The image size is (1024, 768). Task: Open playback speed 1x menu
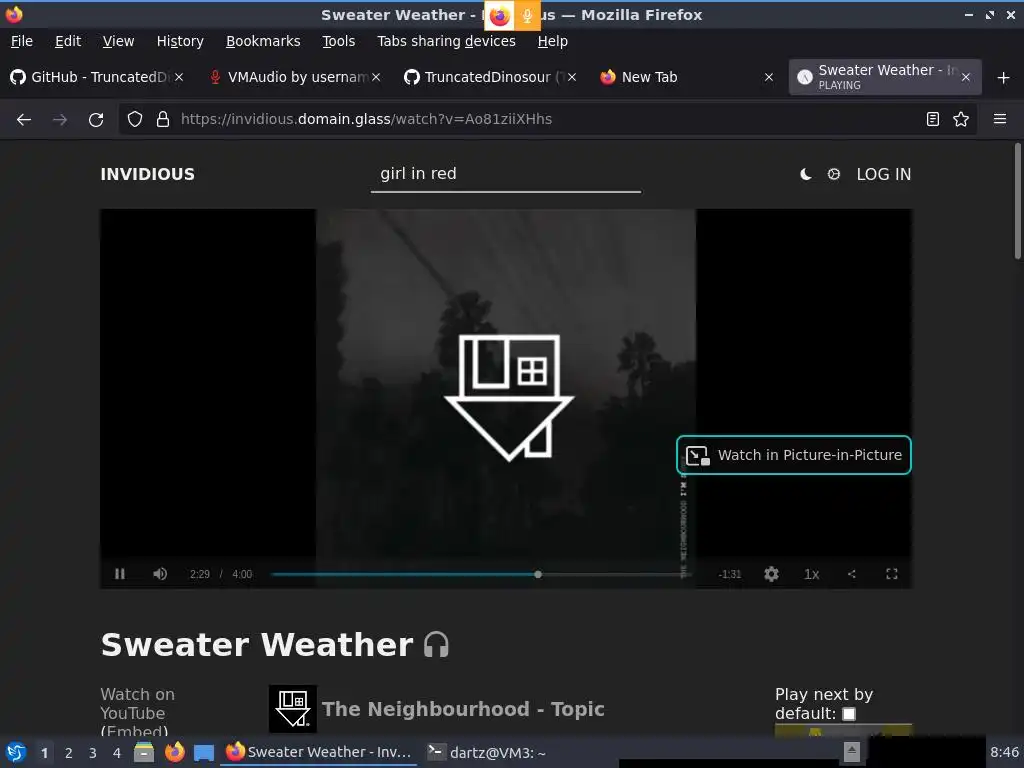812,574
